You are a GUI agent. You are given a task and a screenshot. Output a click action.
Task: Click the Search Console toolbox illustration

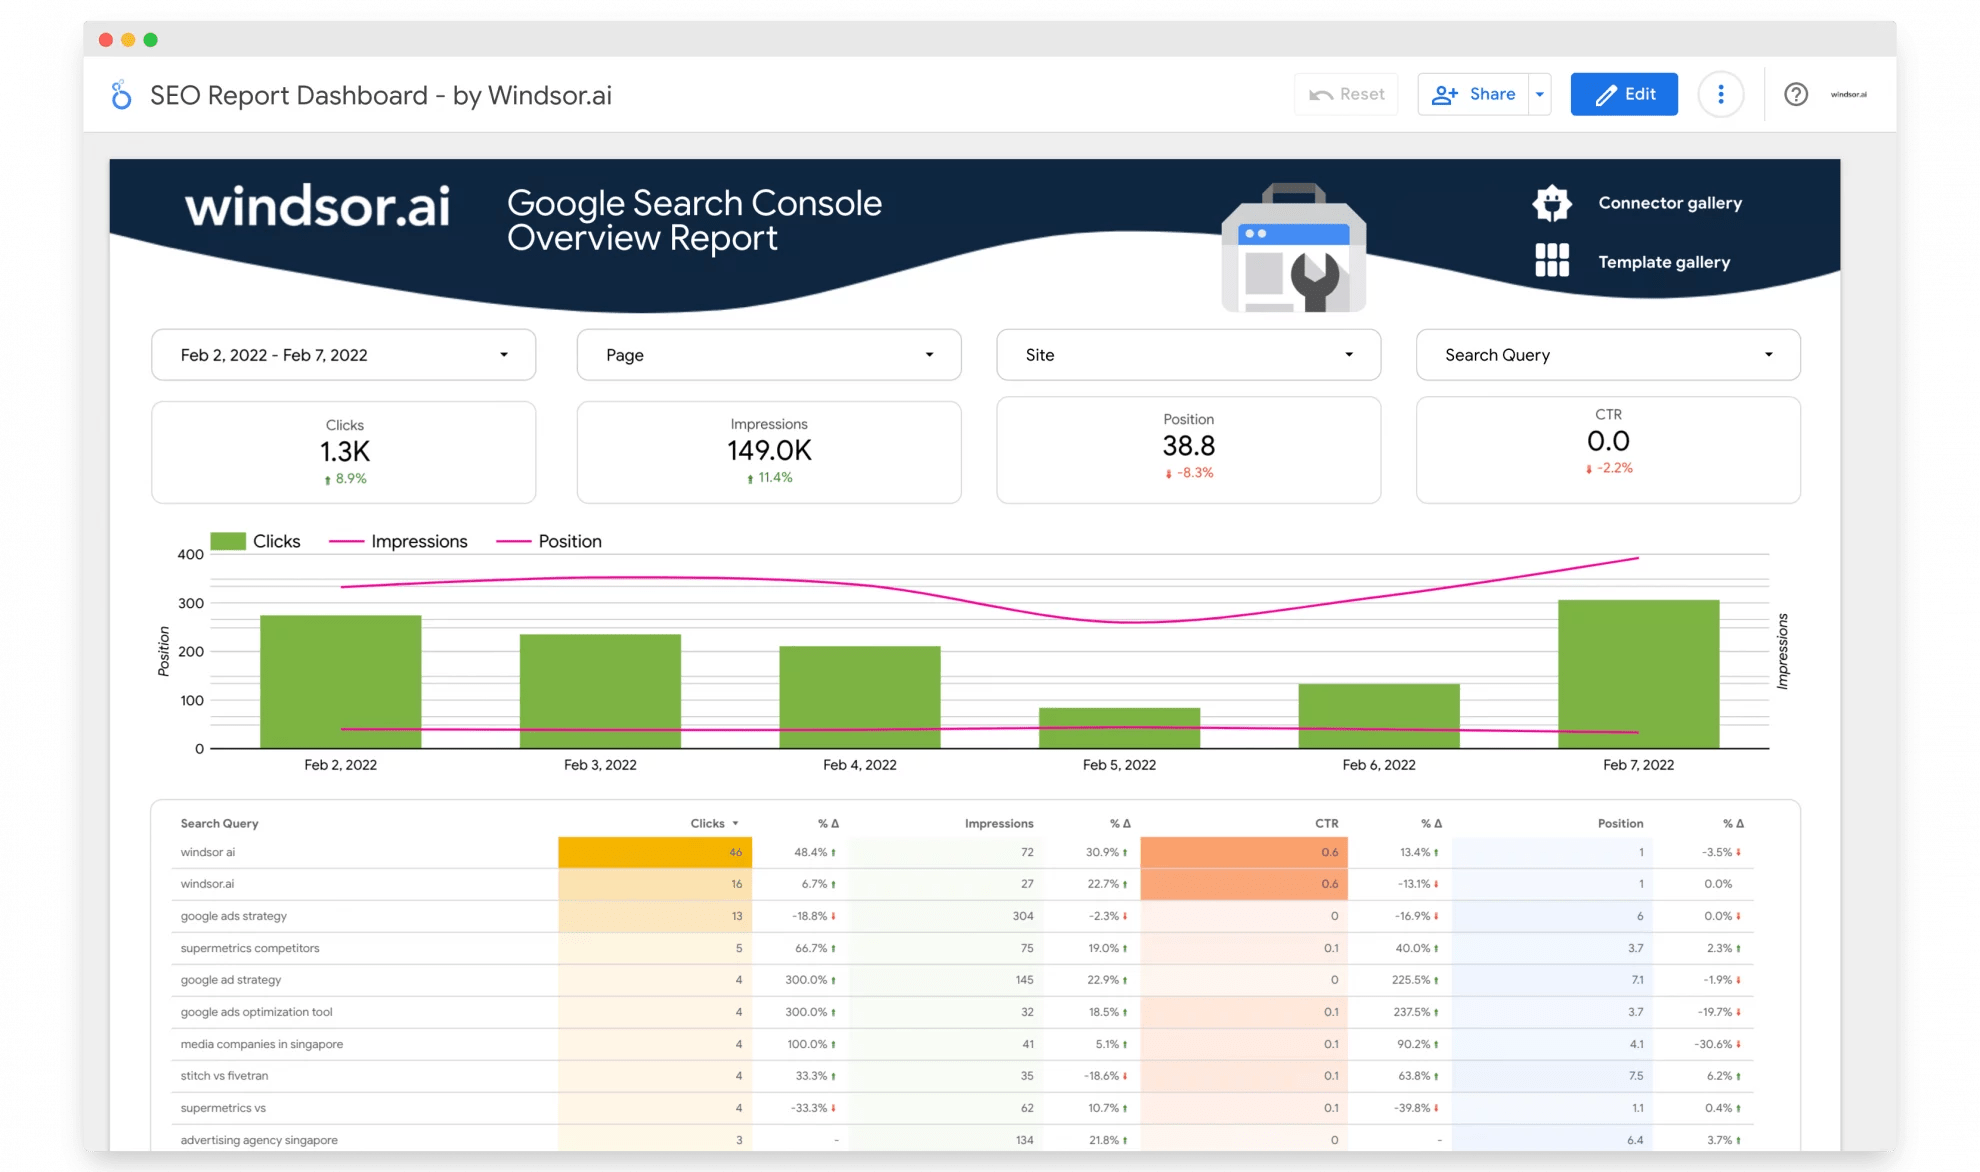[x=1293, y=250]
